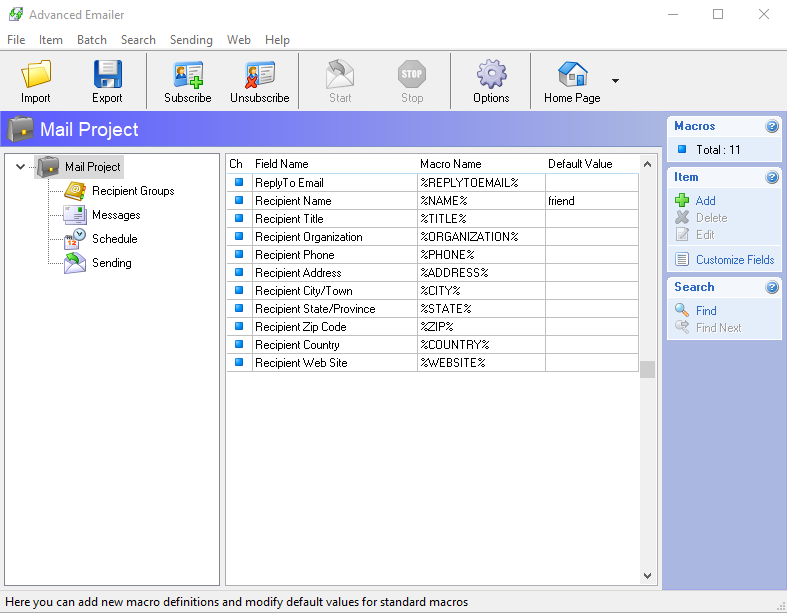
Task: Click the Customize Fields link
Action: point(734,260)
